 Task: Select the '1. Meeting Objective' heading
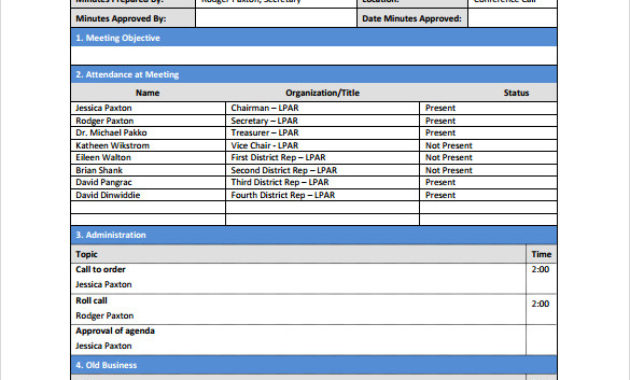pos(118,38)
